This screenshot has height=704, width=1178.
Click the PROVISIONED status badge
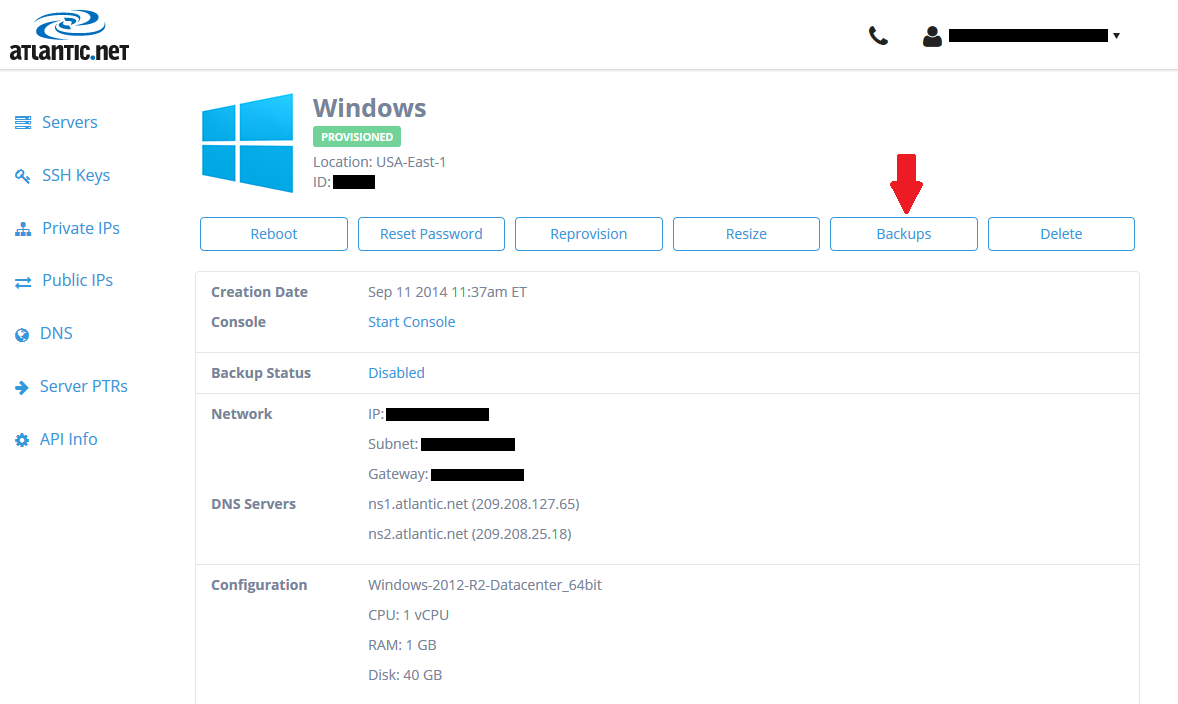[x=357, y=137]
